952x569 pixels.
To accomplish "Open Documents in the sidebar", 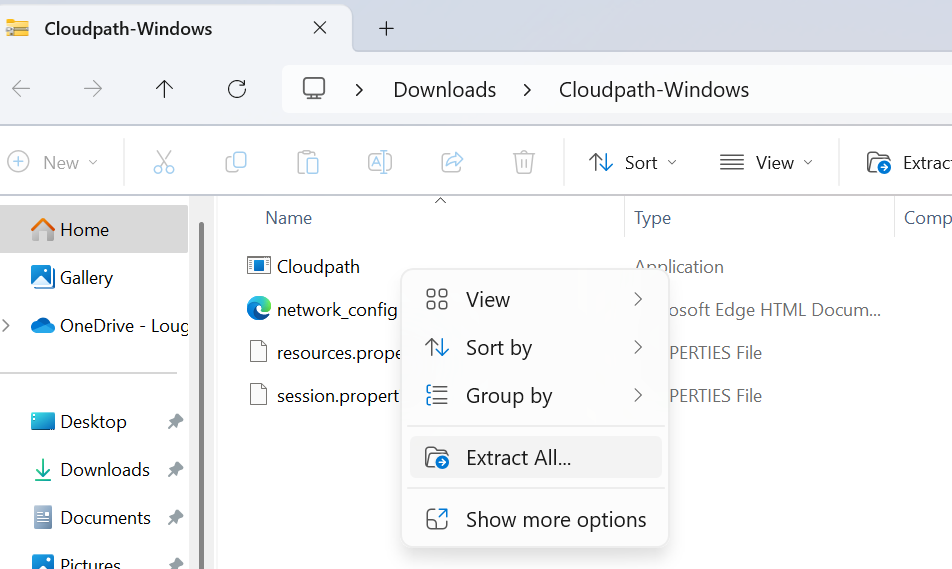I will point(105,517).
